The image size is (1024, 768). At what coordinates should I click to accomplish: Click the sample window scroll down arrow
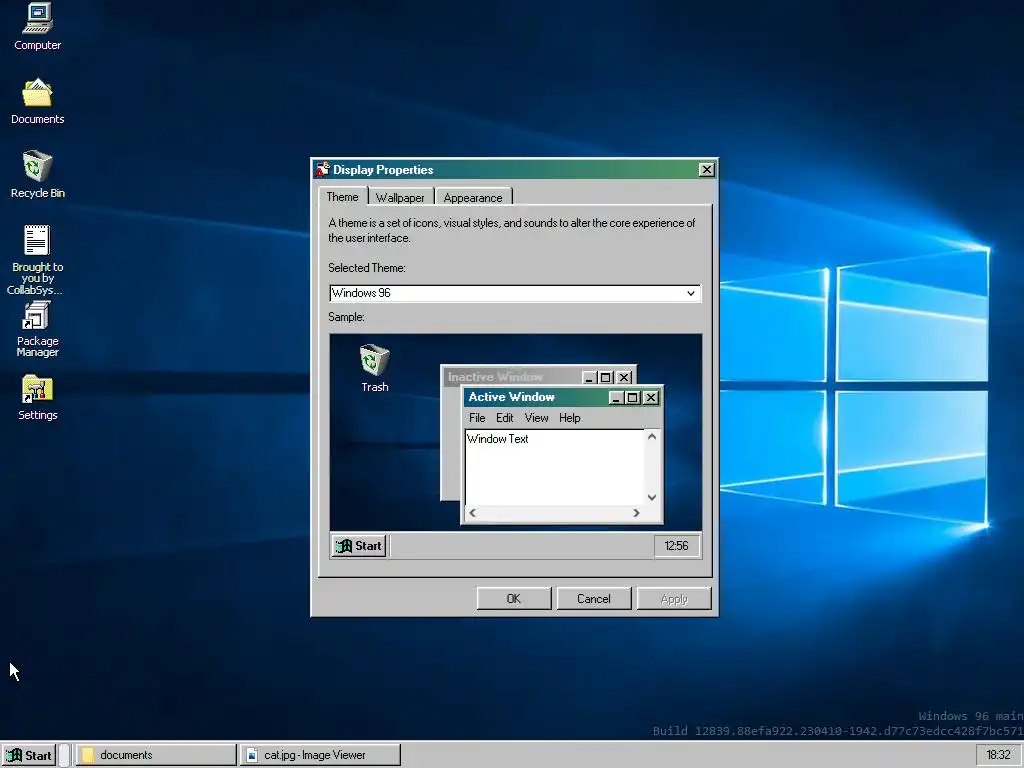652,498
